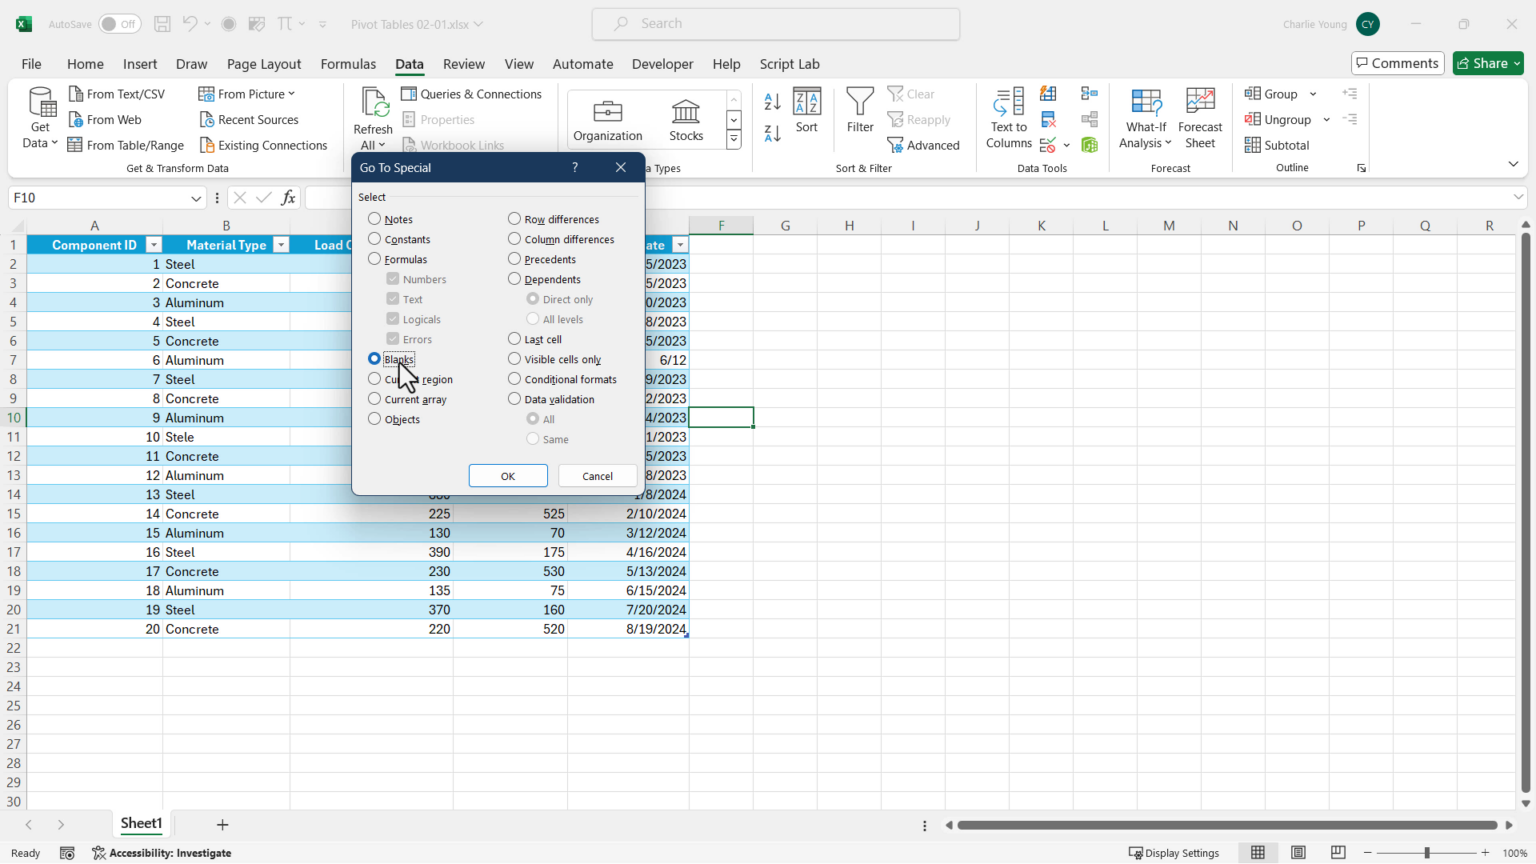This screenshot has height=864, width=1536.
Task: Select the Stocks data type
Action: click(x=686, y=119)
